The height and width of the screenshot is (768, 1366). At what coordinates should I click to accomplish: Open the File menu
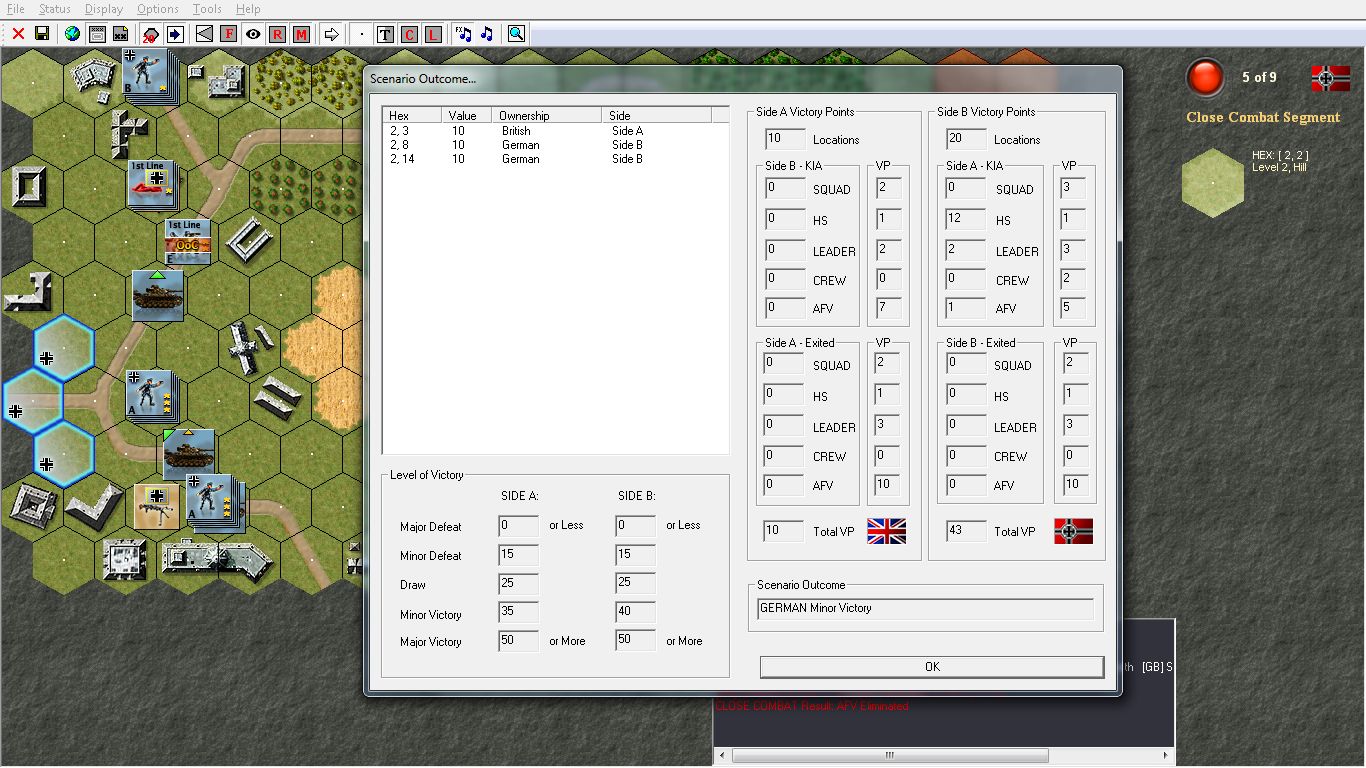(x=15, y=9)
